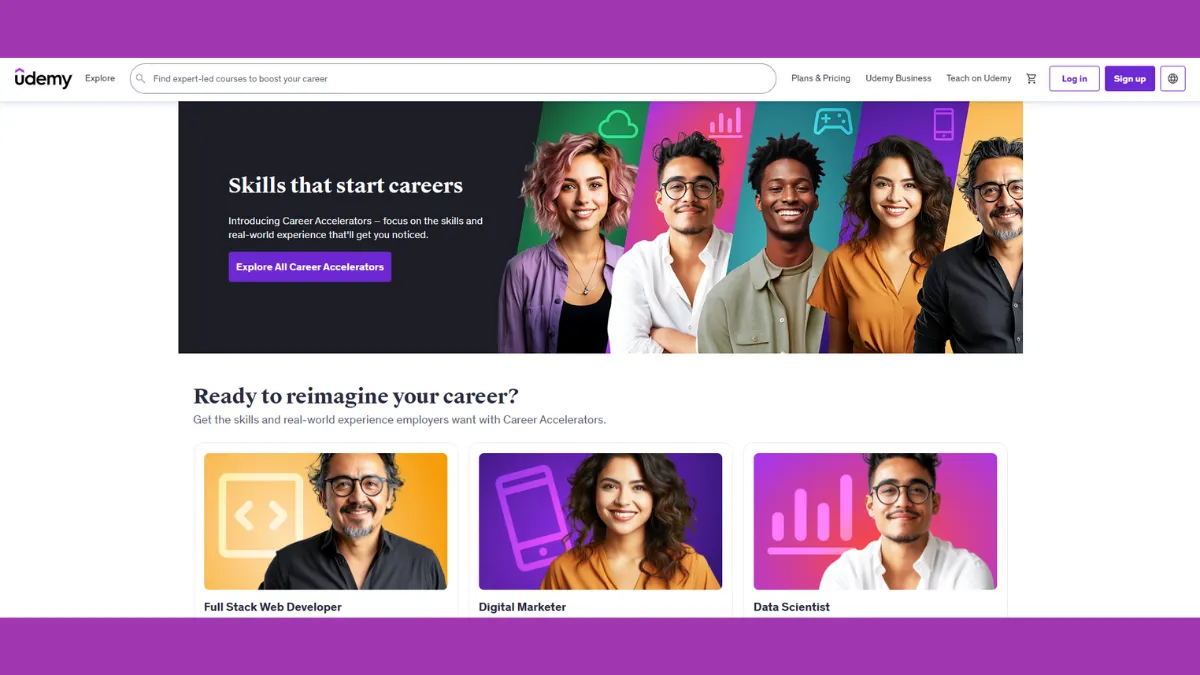Open Data Scientist card image
1200x675 pixels.
(875, 521)
